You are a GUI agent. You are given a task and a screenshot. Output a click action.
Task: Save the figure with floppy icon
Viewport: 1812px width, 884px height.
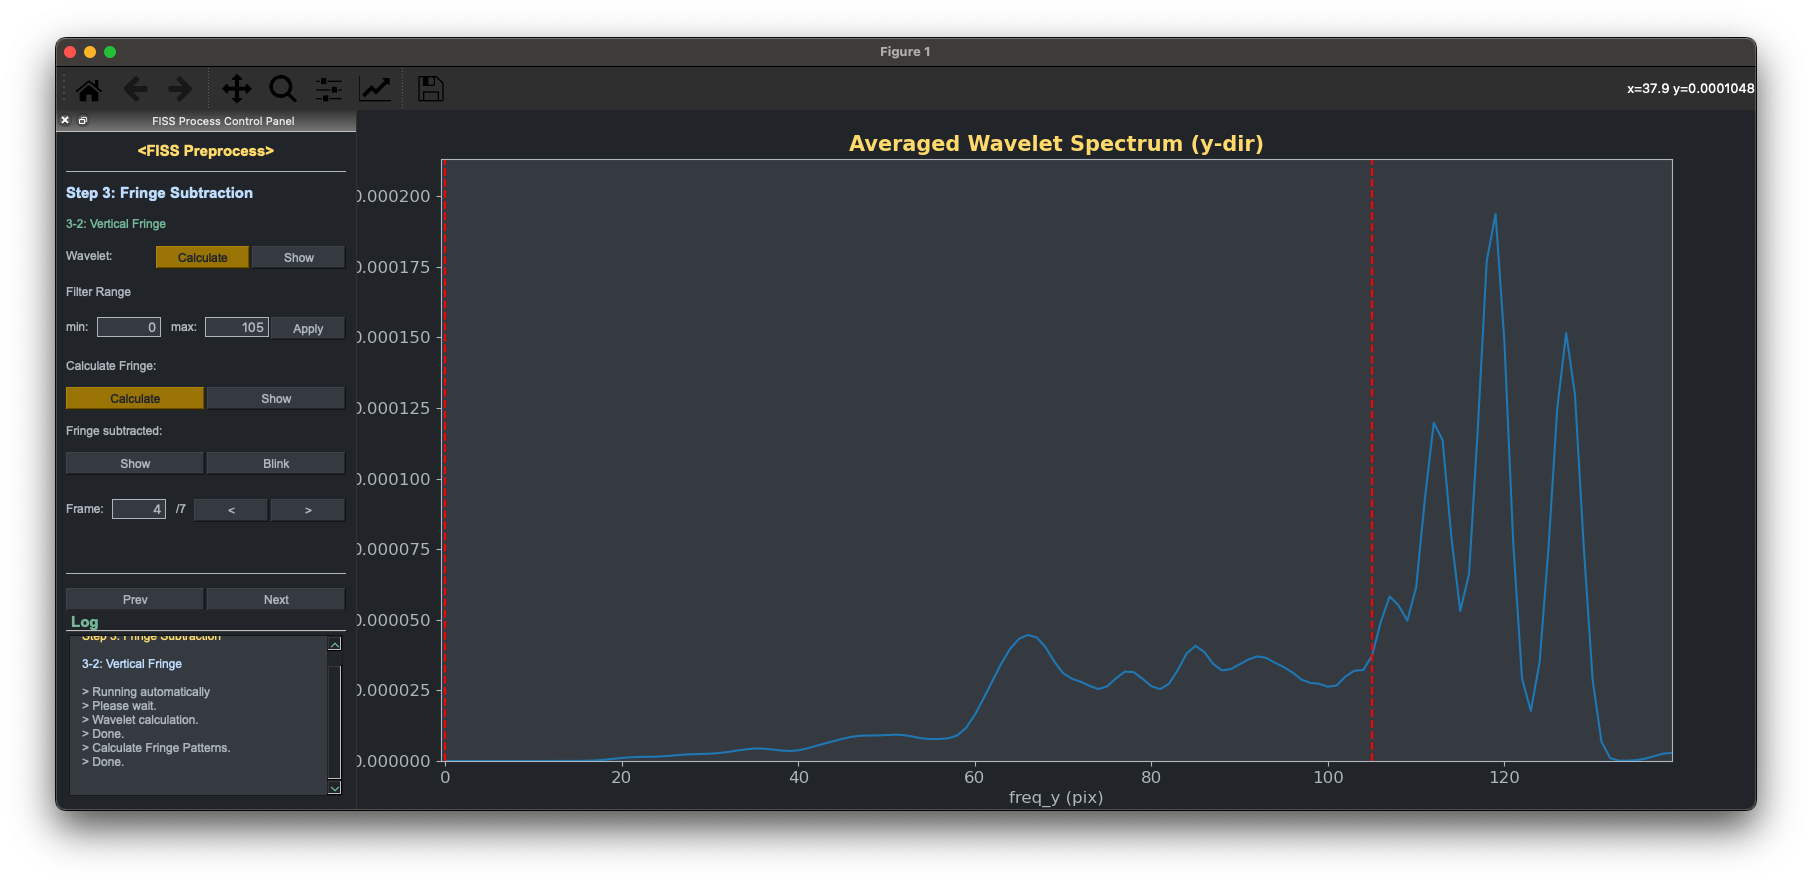click(431, 89)
